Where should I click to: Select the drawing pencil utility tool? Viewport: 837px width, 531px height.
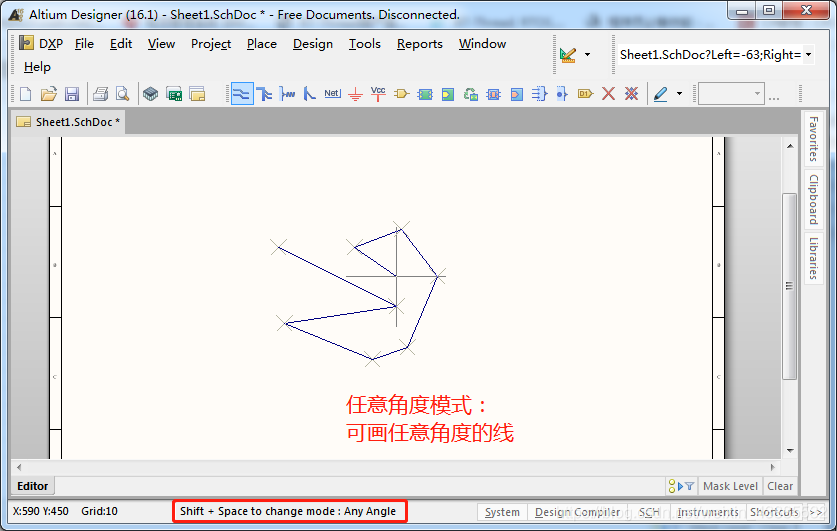[x=660, y=94]
